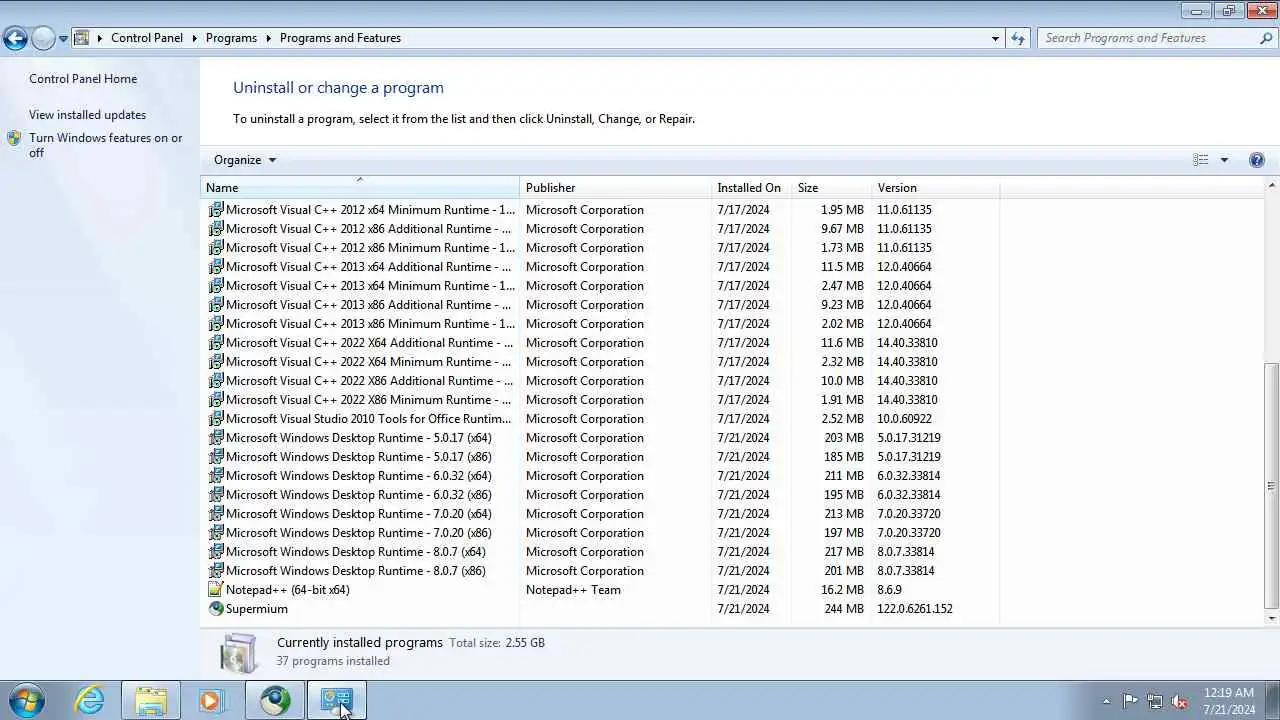1280x720 pixels.
Task: Click Notepad++ Team publisher cell
Action: click(x=573, y=590)
